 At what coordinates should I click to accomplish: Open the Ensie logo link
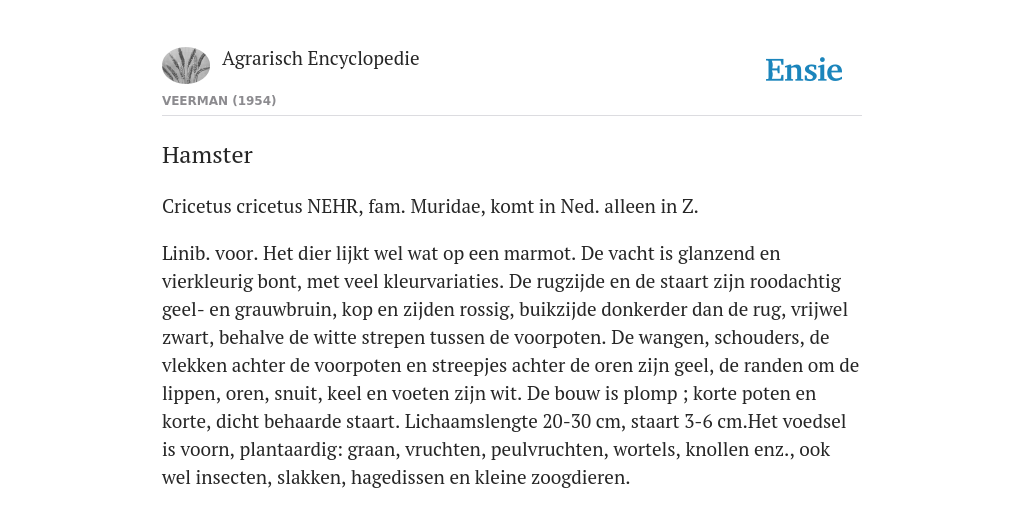804,70
